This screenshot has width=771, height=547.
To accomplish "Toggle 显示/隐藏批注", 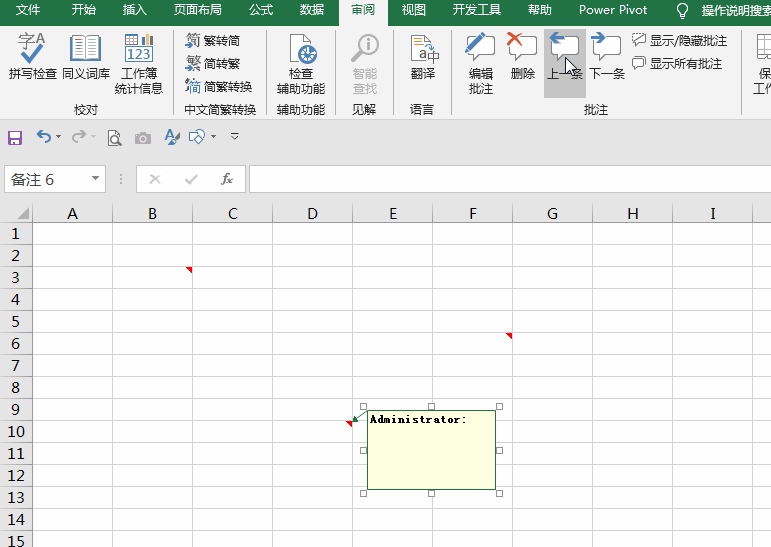I will coord(679,40).
